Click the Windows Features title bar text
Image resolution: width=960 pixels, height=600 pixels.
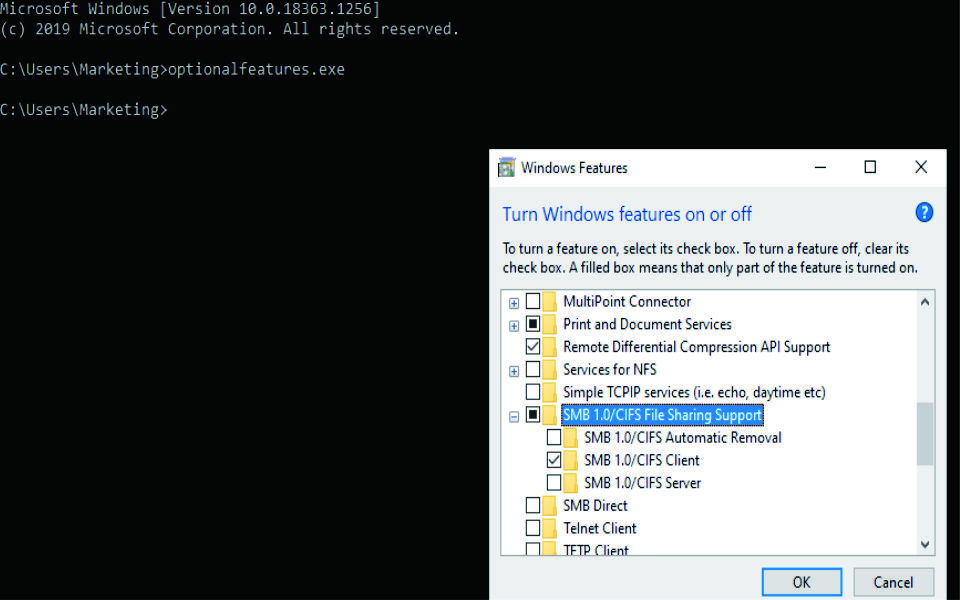[574, 168]
